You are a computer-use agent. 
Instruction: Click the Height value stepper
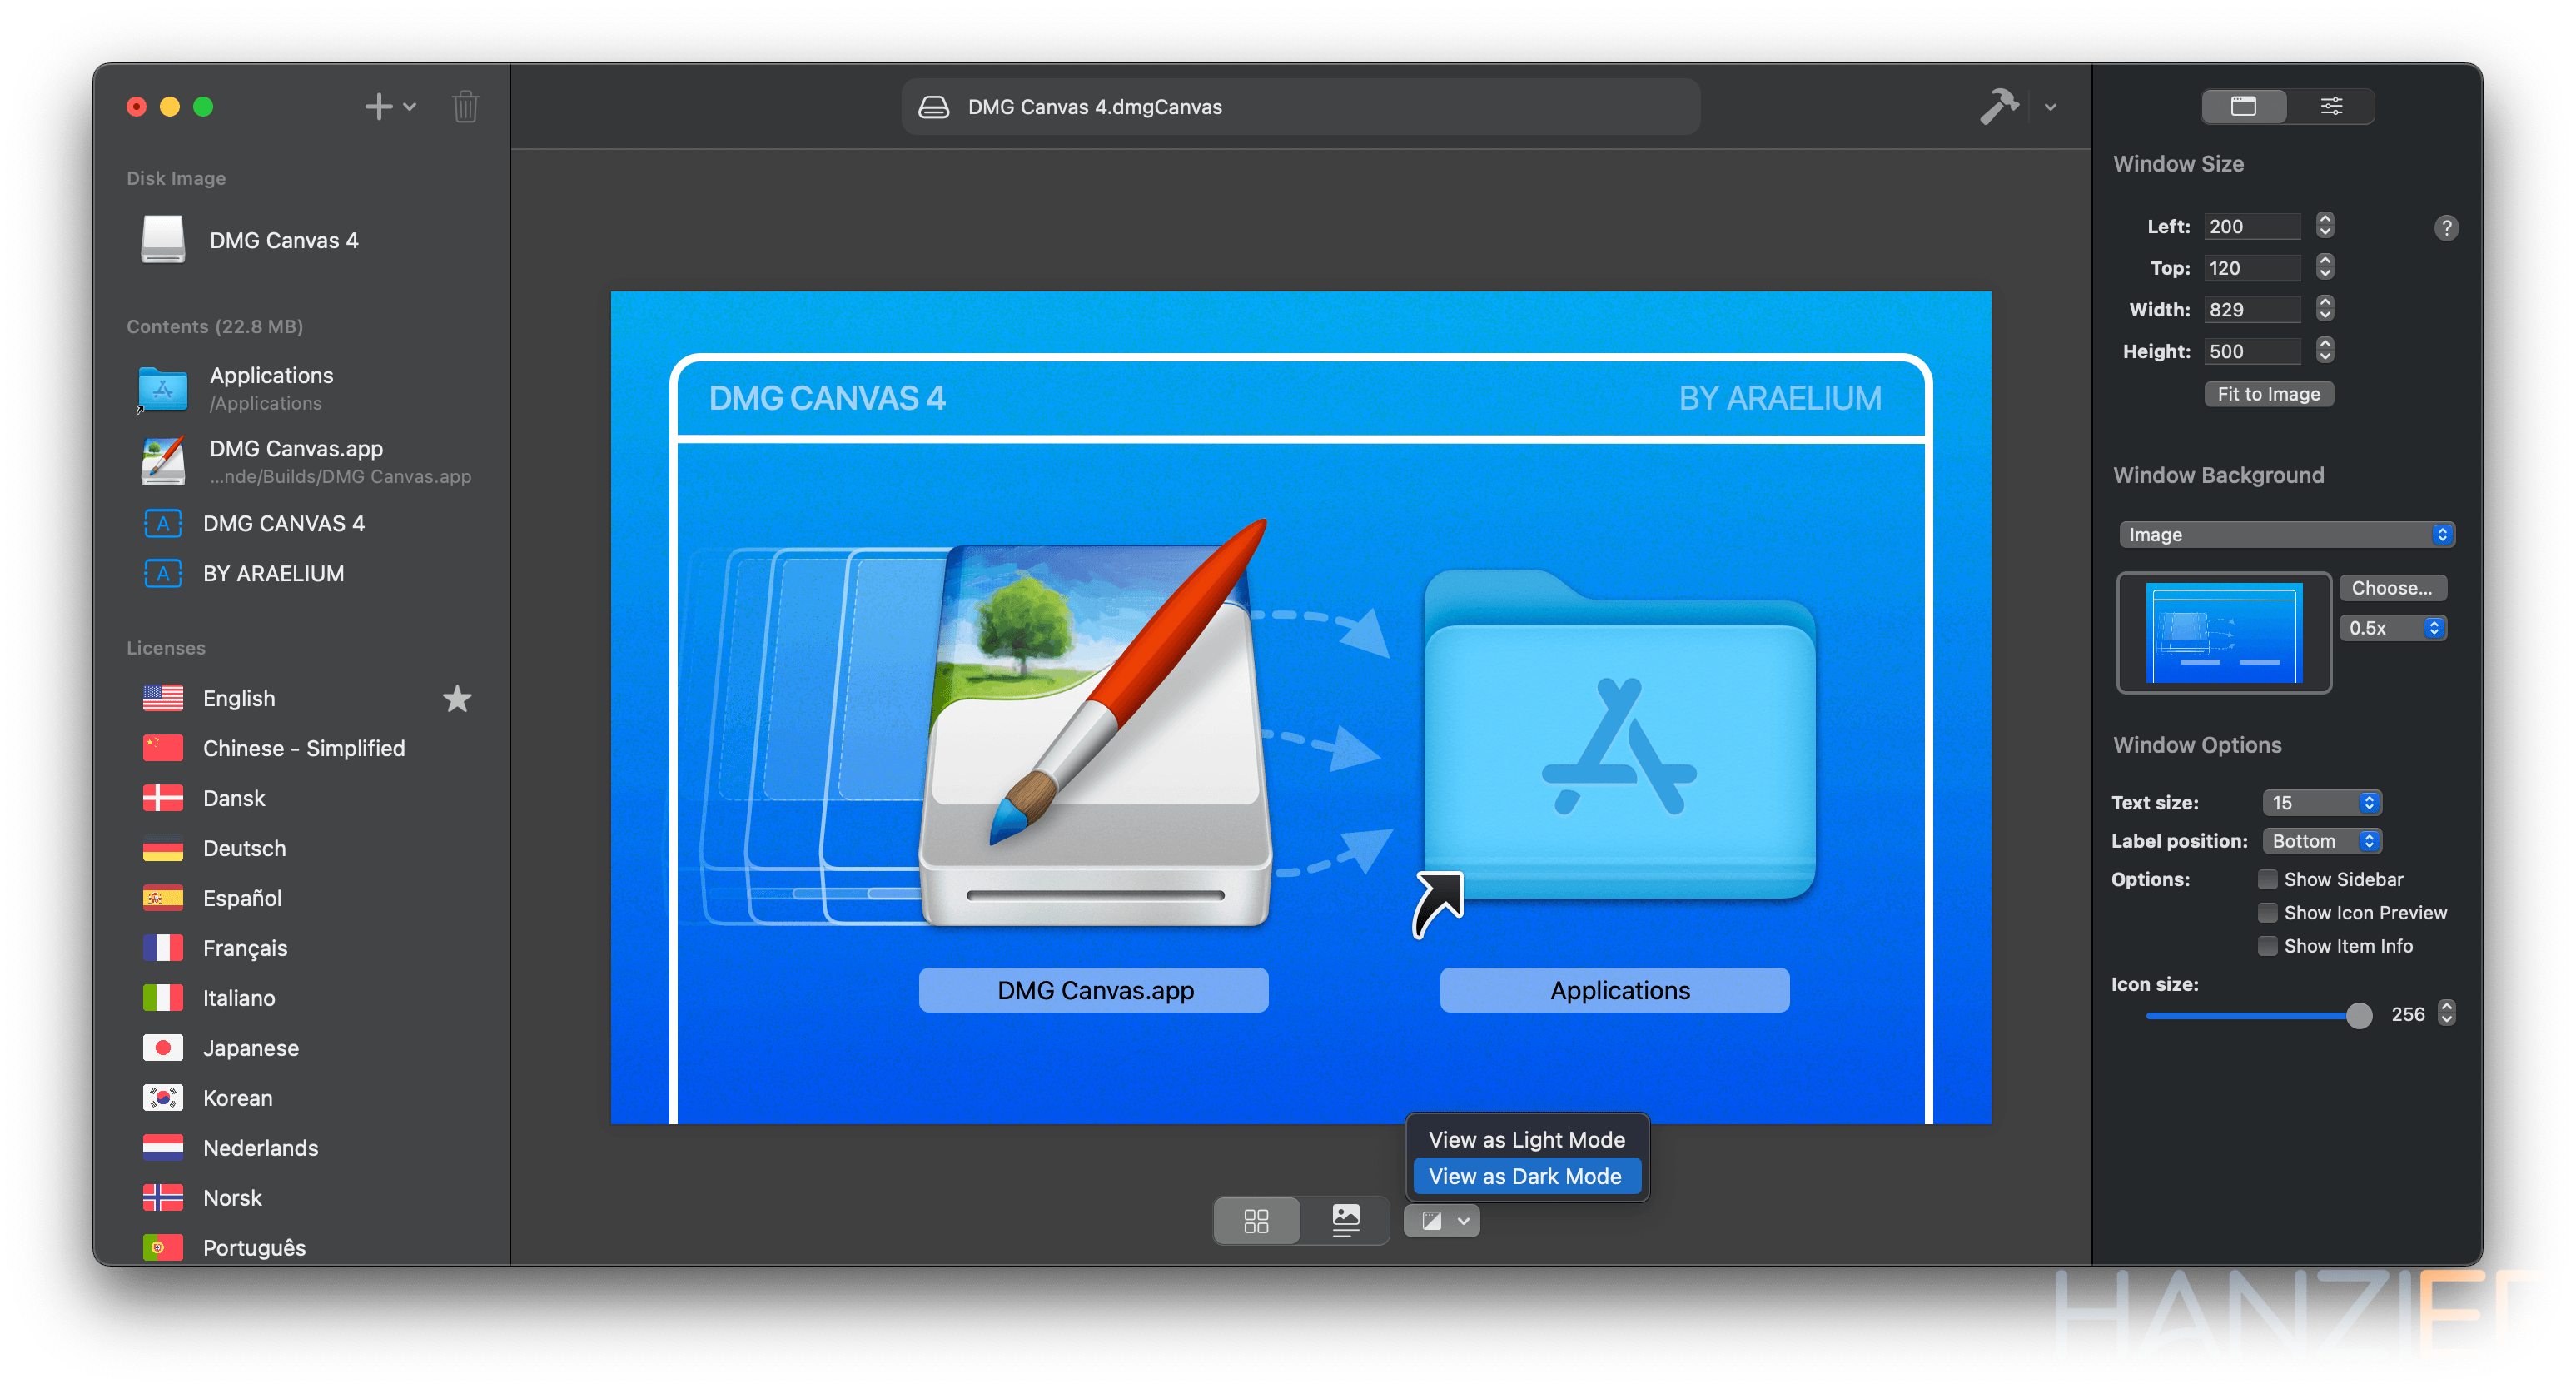click(x=2324, y=350)
